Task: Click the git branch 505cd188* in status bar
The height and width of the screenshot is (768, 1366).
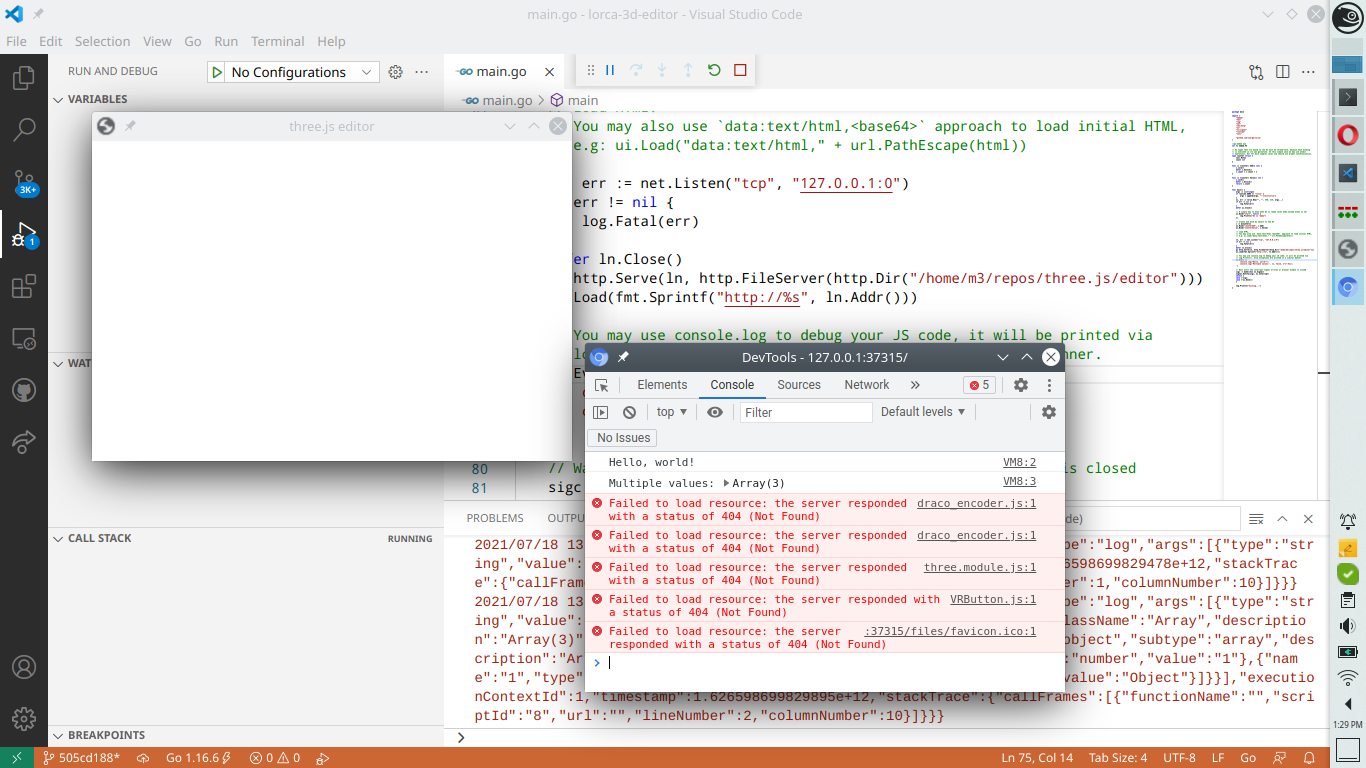Action: (80, 758)
